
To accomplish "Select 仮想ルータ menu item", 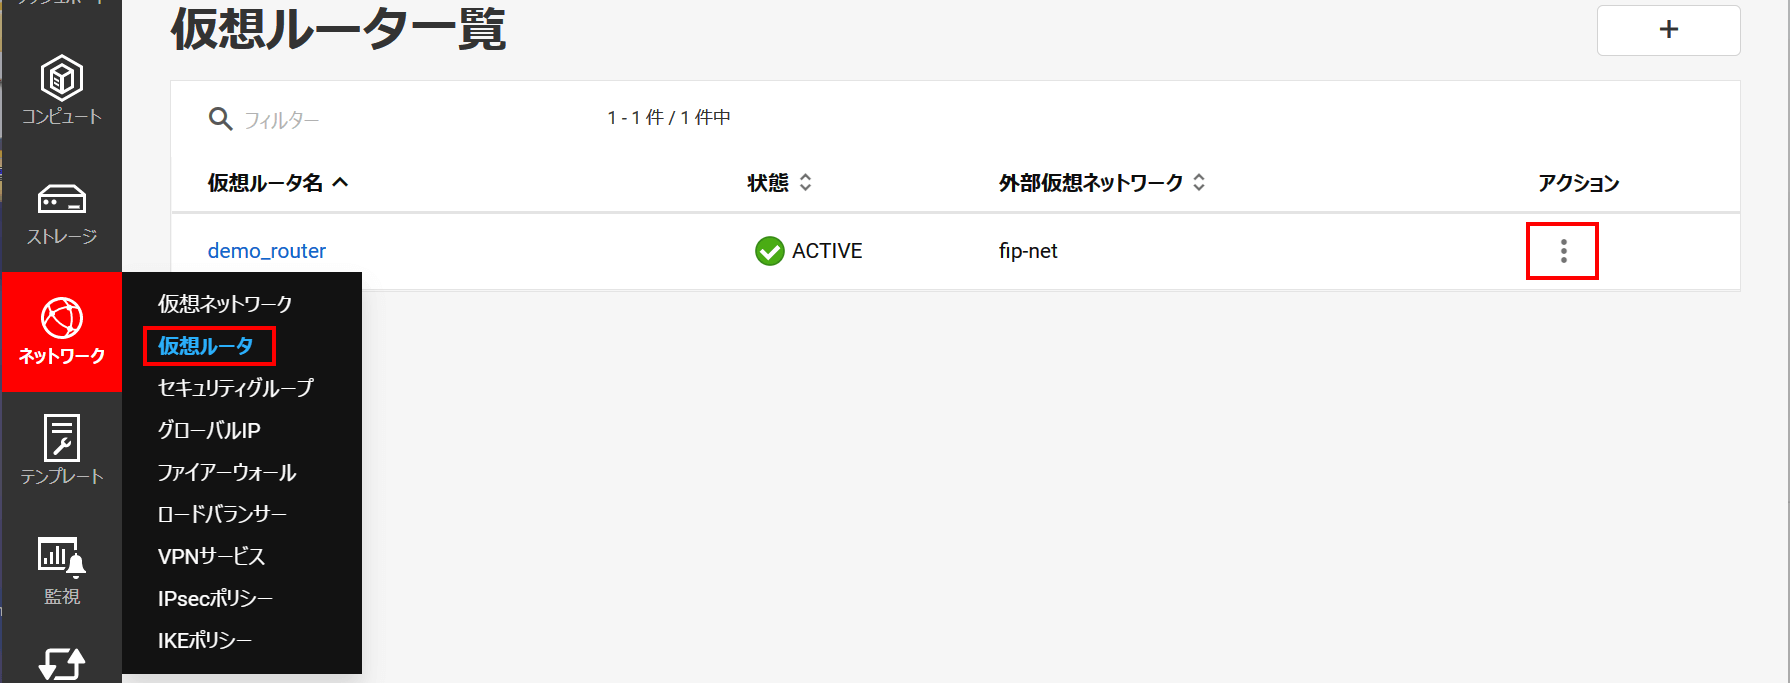I will (206, 346).
